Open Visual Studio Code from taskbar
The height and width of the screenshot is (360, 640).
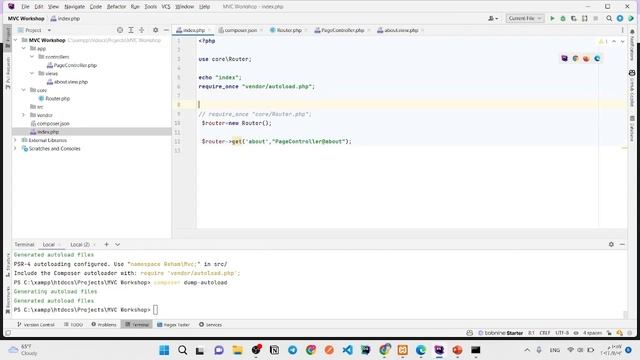point(347,350)
